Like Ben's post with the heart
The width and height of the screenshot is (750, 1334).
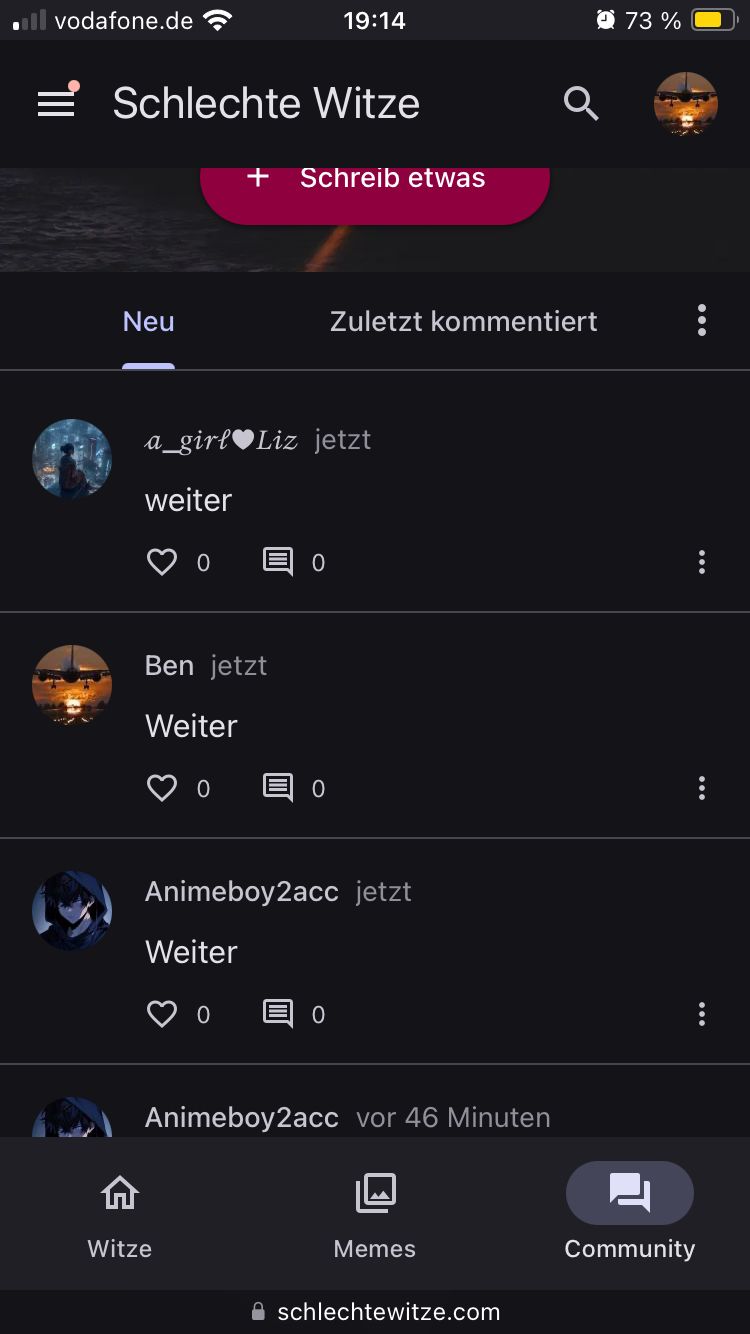click(x=162, y=788)
